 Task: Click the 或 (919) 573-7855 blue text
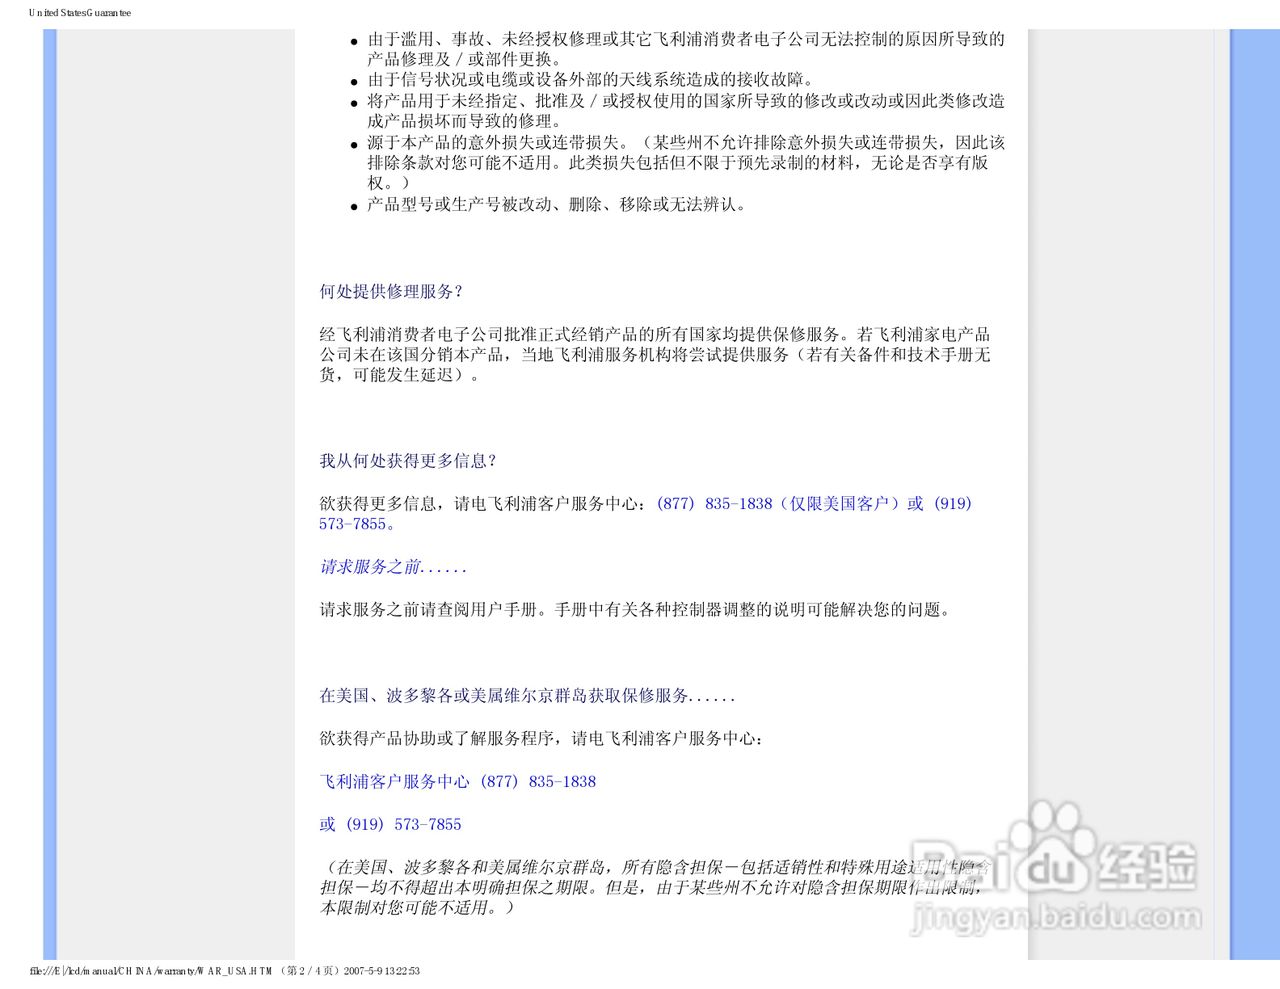[x=390, y=824]
